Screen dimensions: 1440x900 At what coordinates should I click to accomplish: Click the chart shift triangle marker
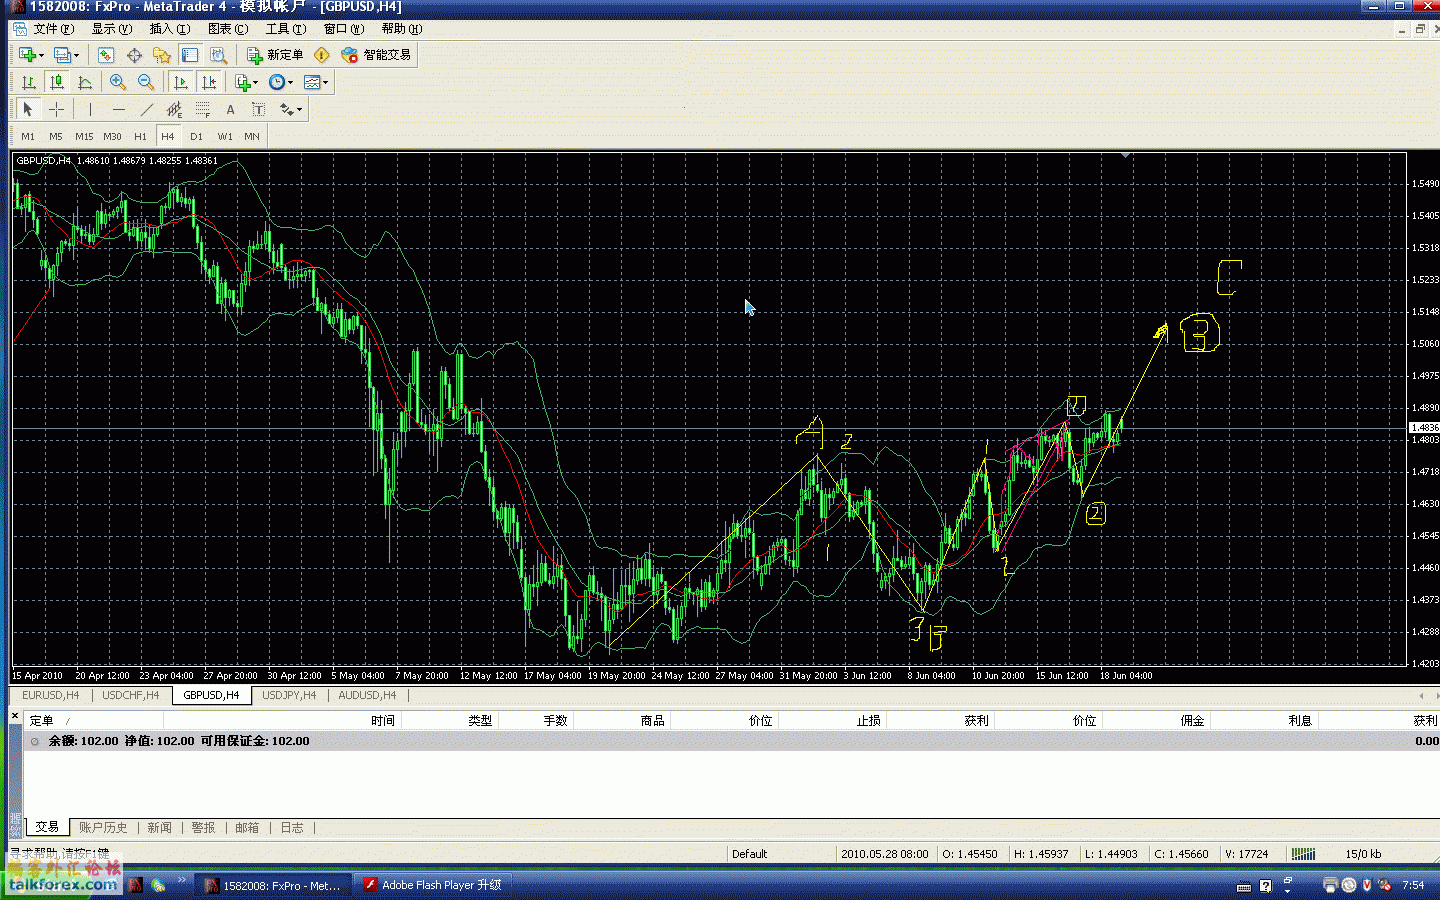tap(1126, 156)
